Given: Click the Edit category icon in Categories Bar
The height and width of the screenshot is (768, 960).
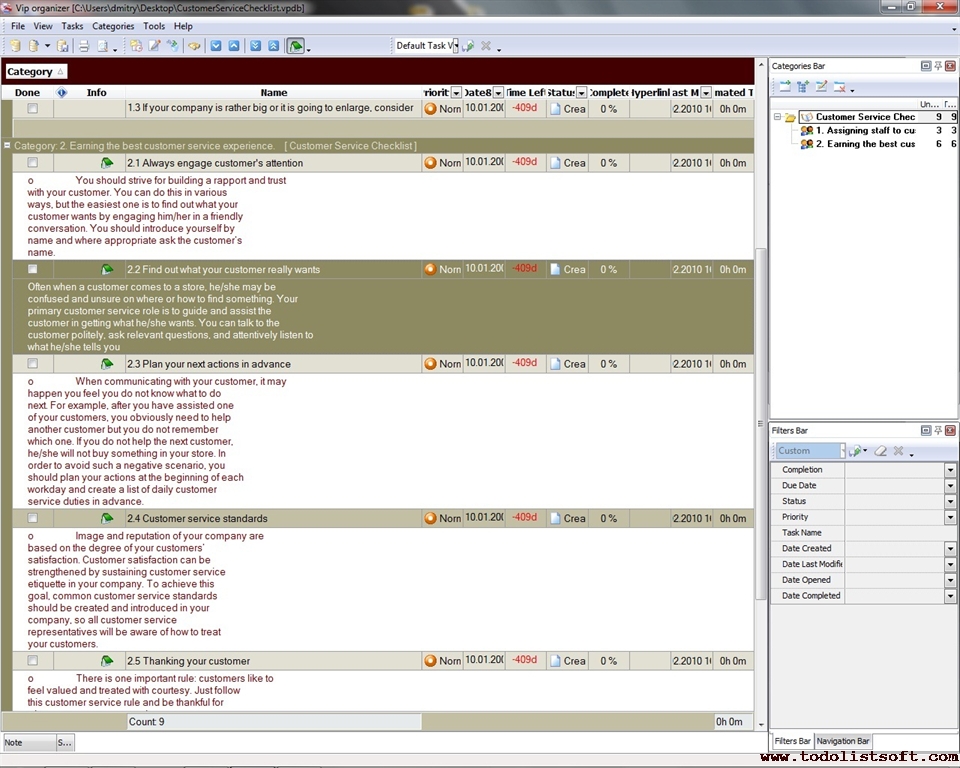Looking at the screenshot, I should point(821,87).
